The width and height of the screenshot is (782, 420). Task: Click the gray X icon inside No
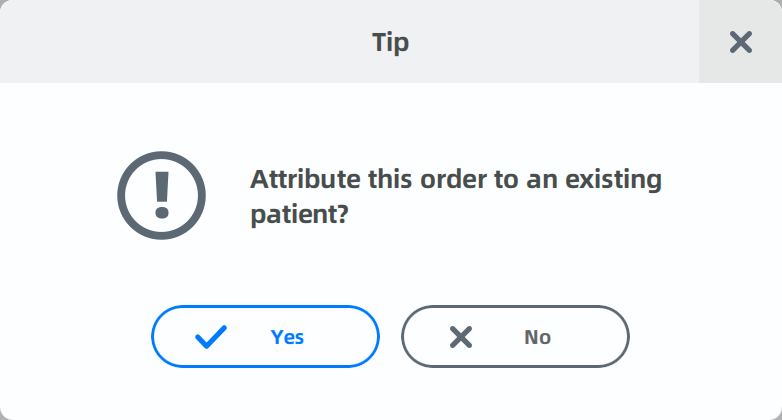[x=461, y=337]
